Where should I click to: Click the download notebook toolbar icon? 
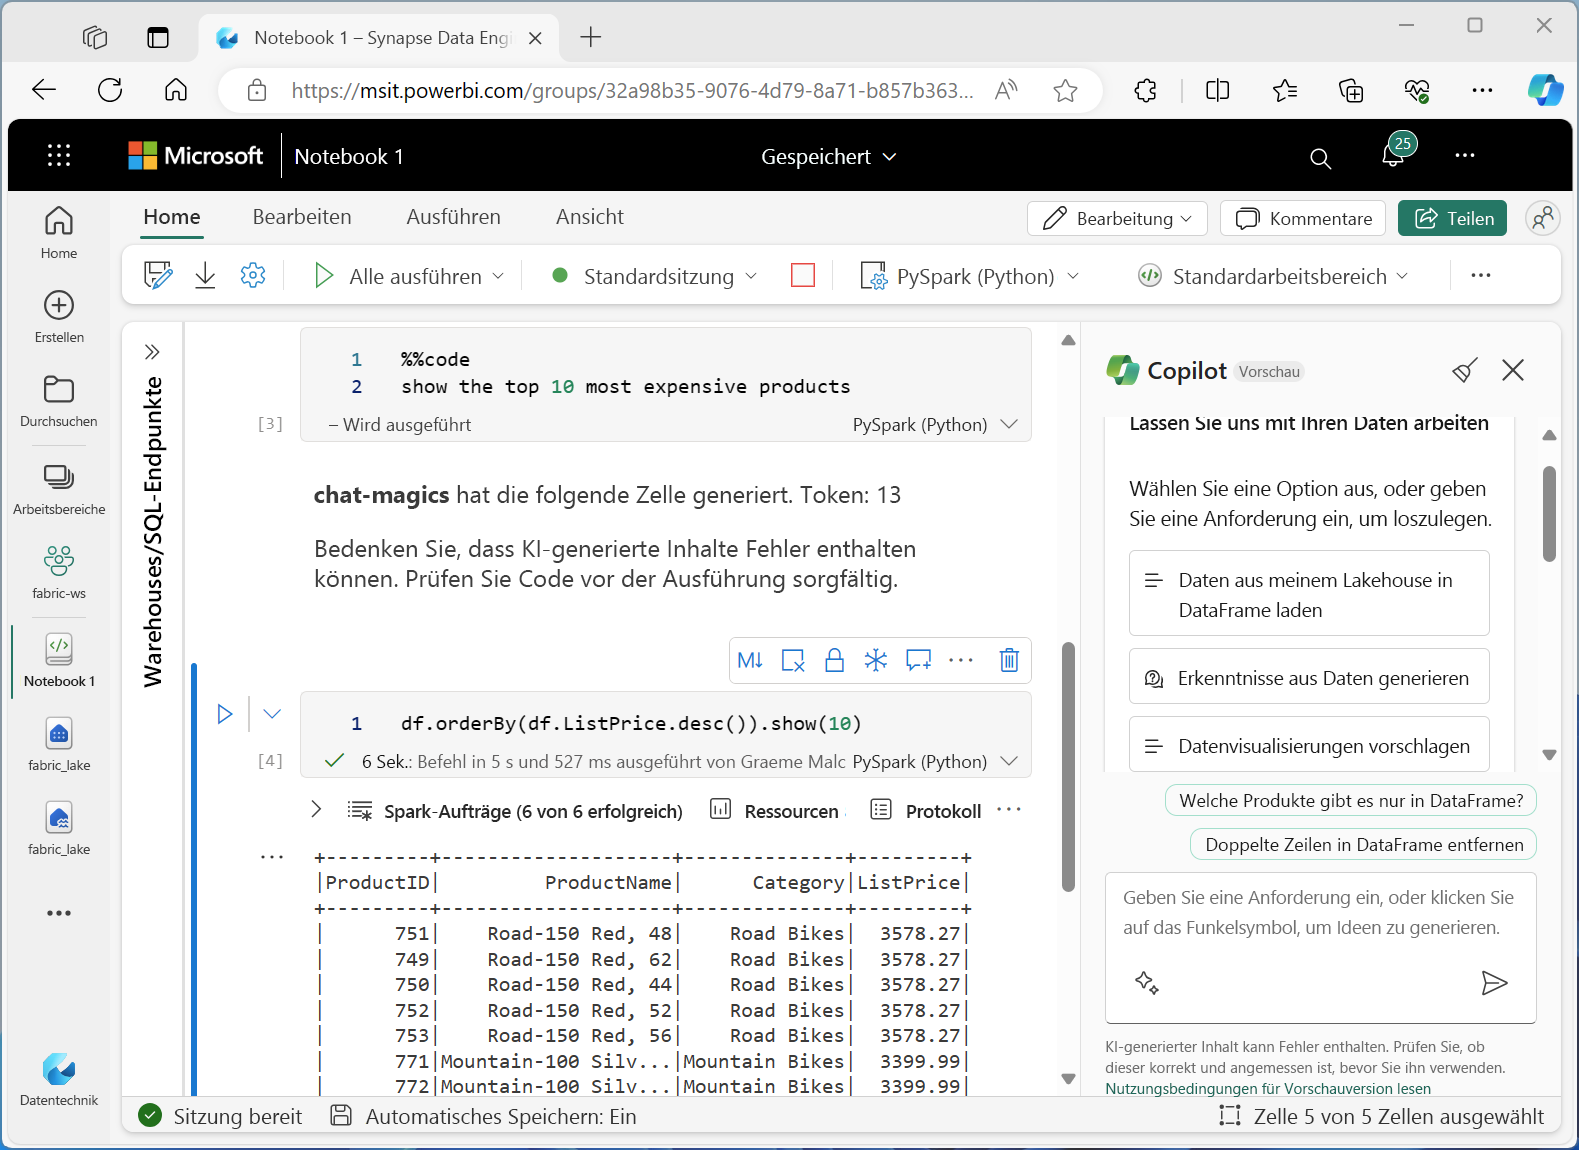pos(205,275)
